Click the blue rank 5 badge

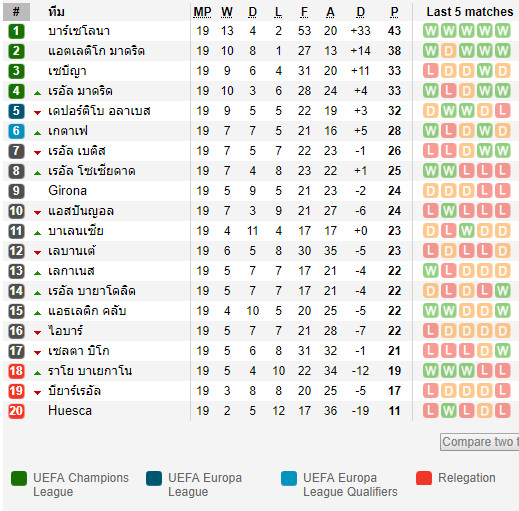(x=16, y=111)
